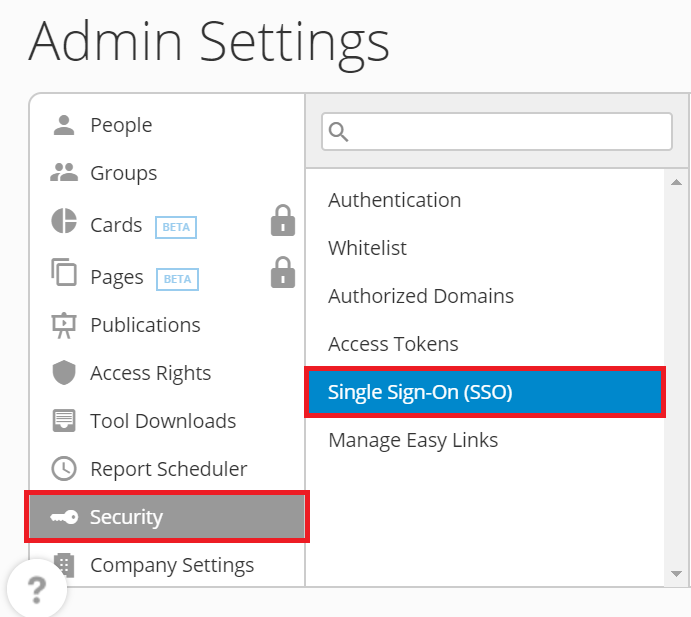Viewport: 691px width, 617px height.
Task: Click the Report Scheduler clock icon
Action: 64,469
